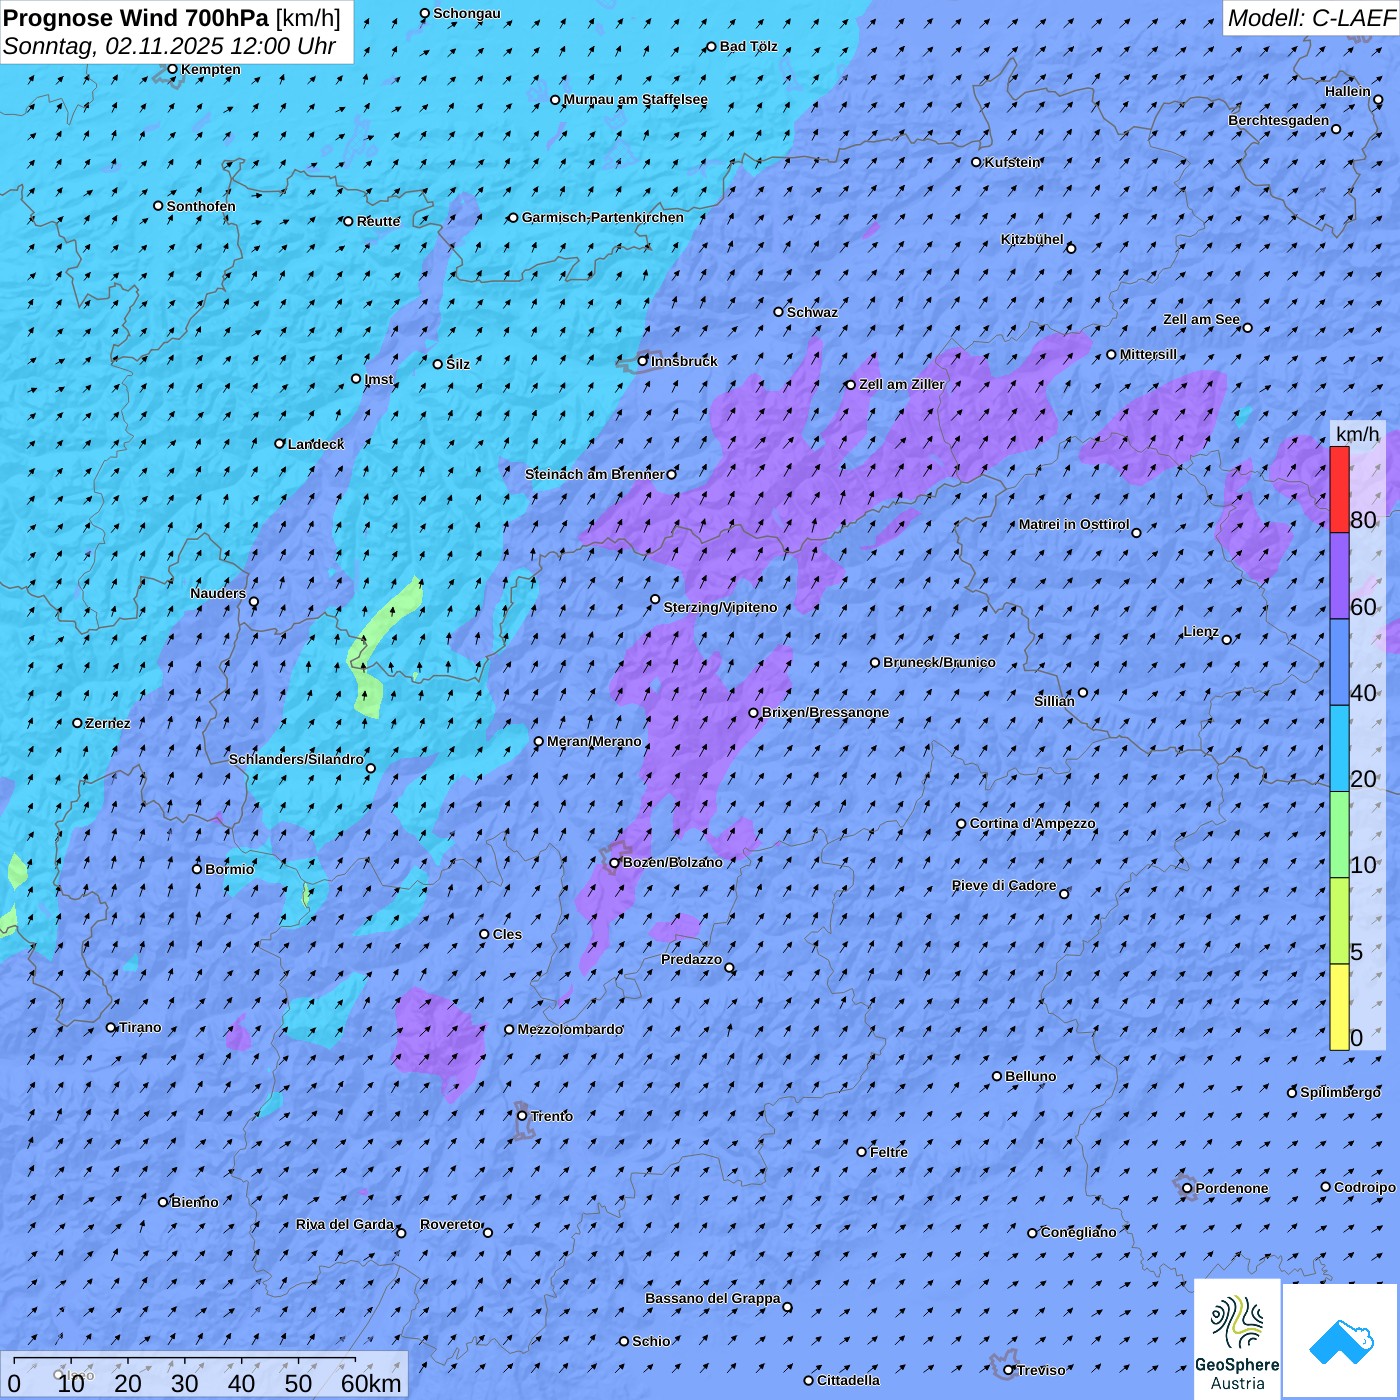The image size is (1400, 1400).
Task: Click the 'Steinach am Brenner' label
Action: pyautogui.click(x=595, y=474)
